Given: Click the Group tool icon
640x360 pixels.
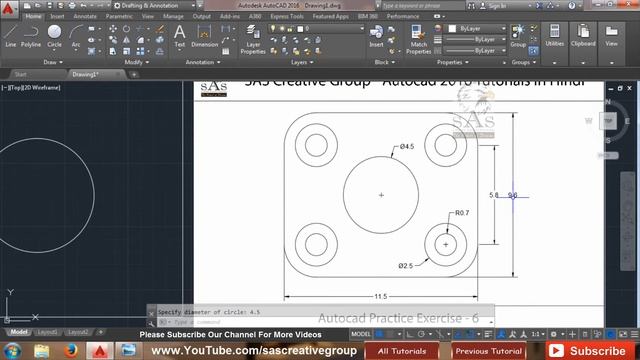Looking at the screenshot, I should pos(518,36).
